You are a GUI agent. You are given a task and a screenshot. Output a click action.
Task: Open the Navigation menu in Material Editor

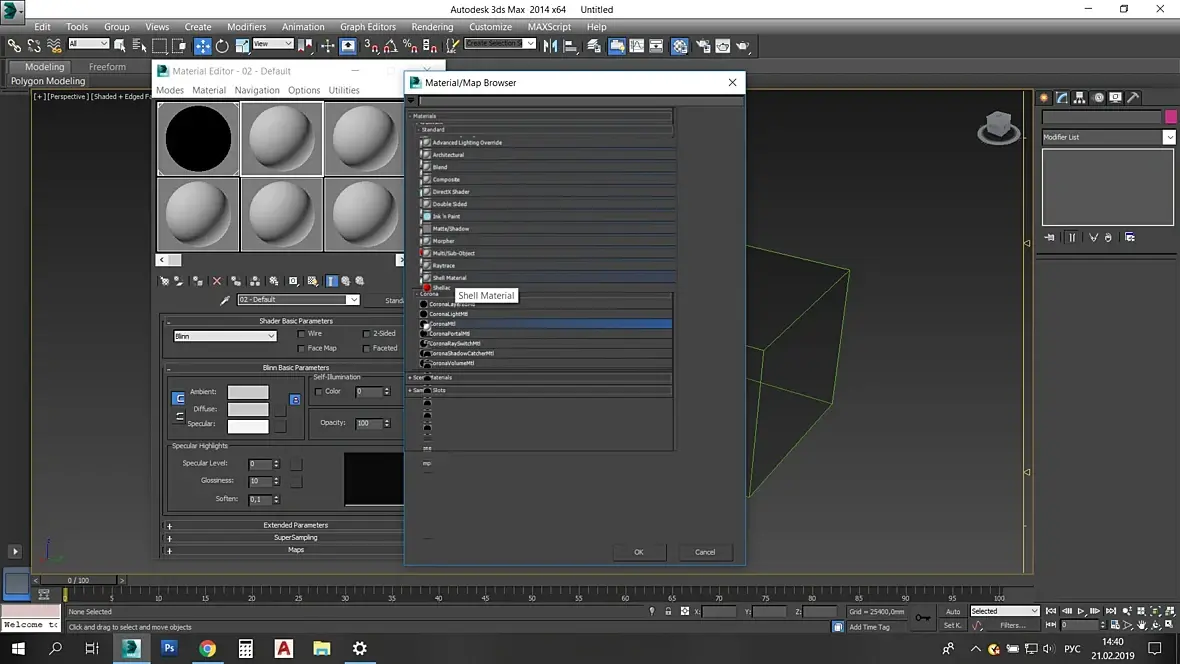click(x=257, y=90)
